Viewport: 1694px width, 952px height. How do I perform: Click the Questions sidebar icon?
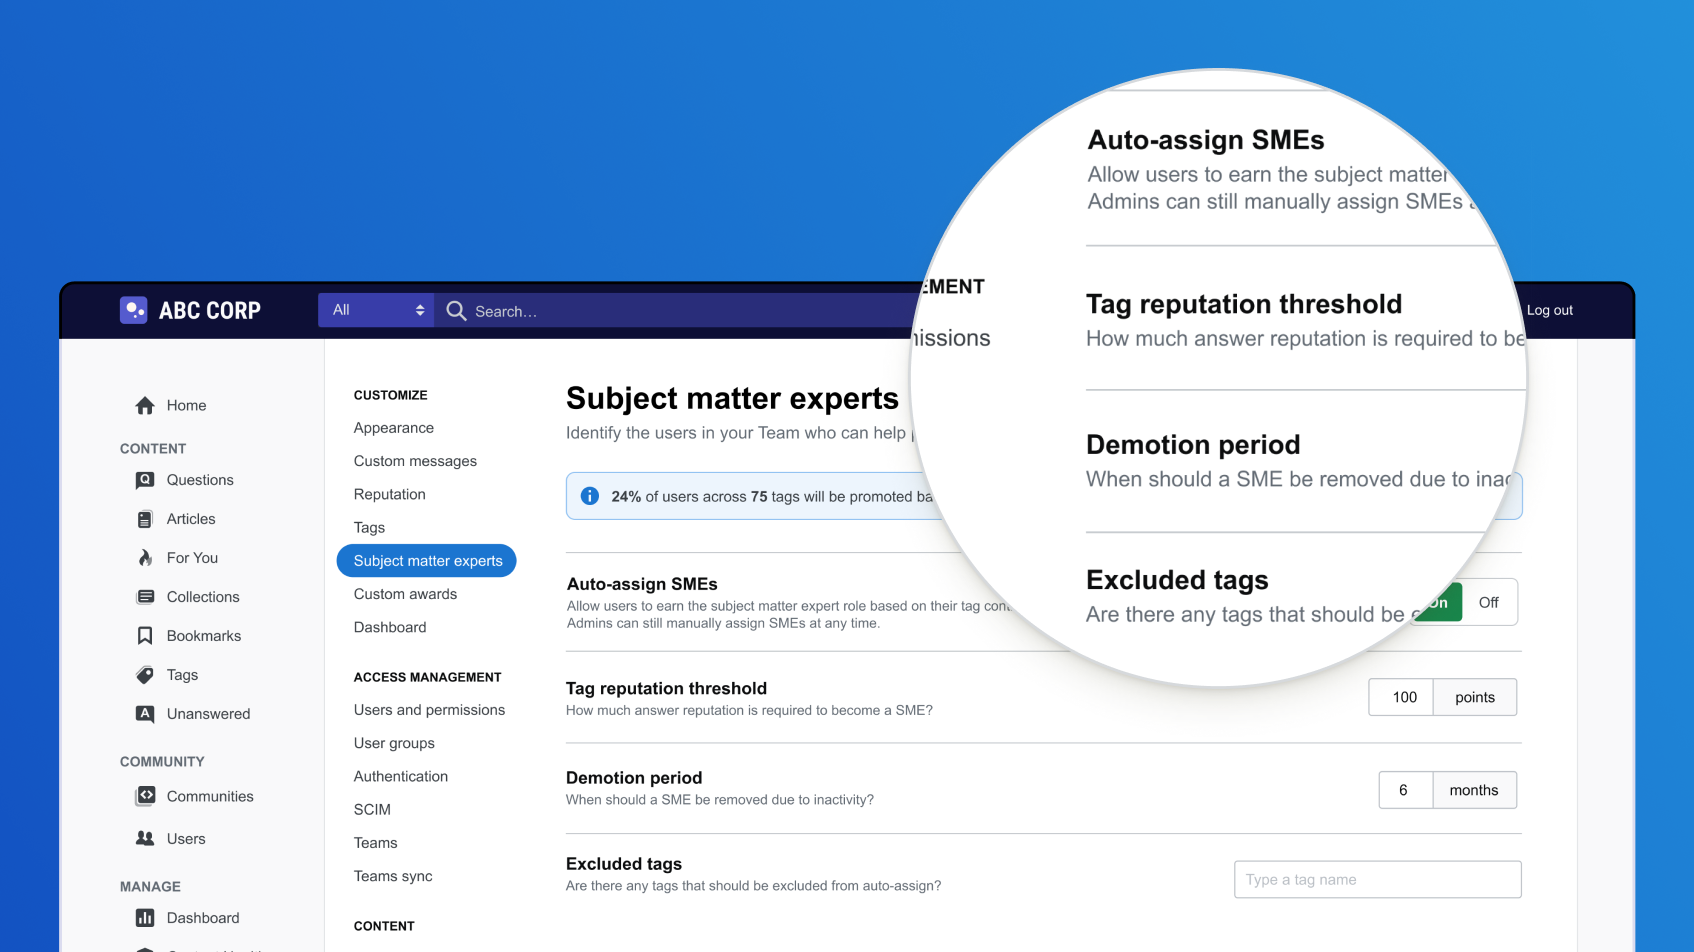coord(145,480)
